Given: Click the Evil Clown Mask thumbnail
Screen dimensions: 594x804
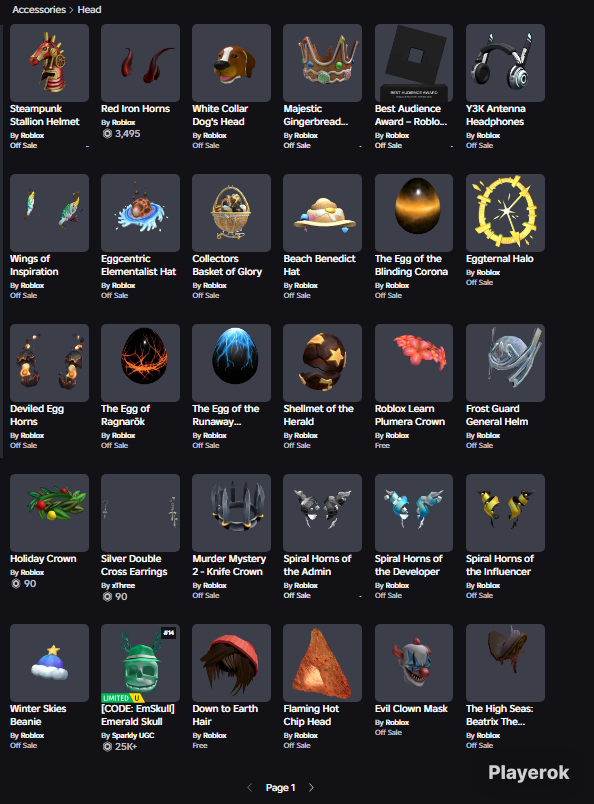Looking at the screenshot, I should point(414,662).
